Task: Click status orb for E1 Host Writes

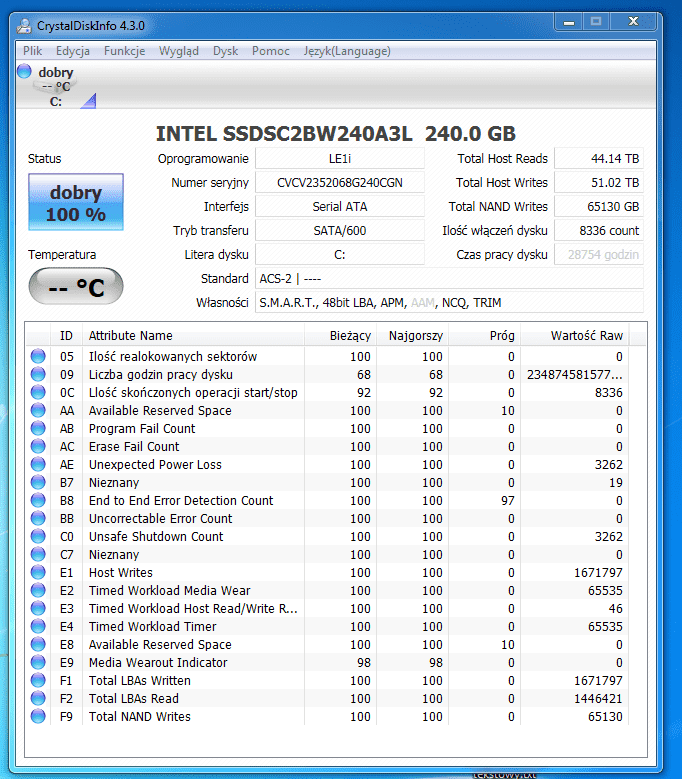Action: (x=38, y=572)
